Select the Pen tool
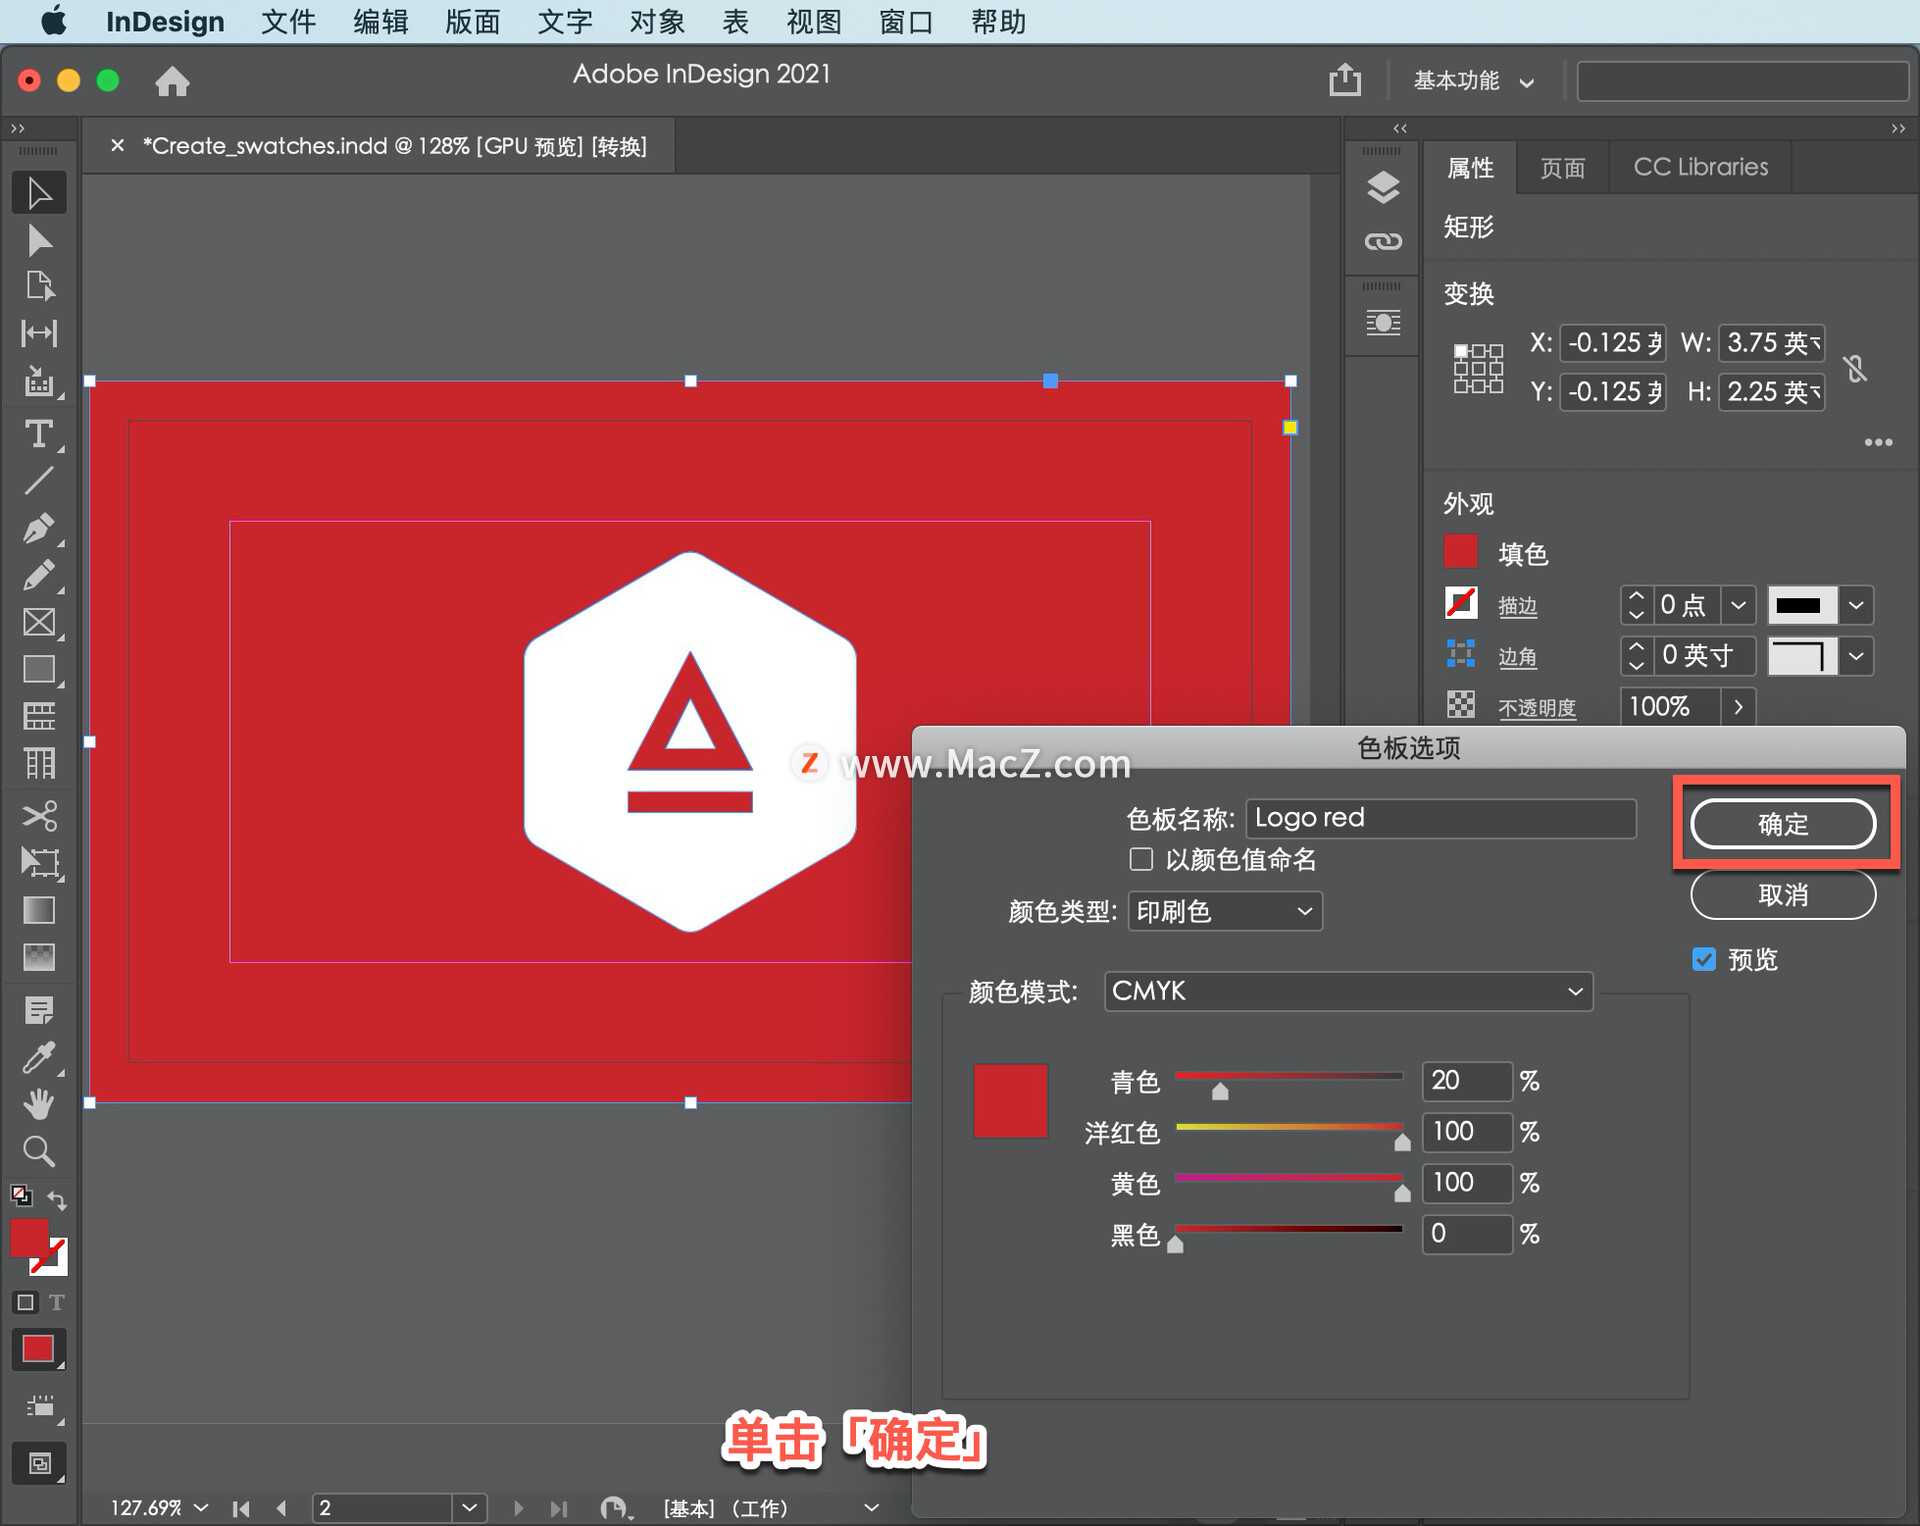1920x1526 pixels. (x=38, y=528)
